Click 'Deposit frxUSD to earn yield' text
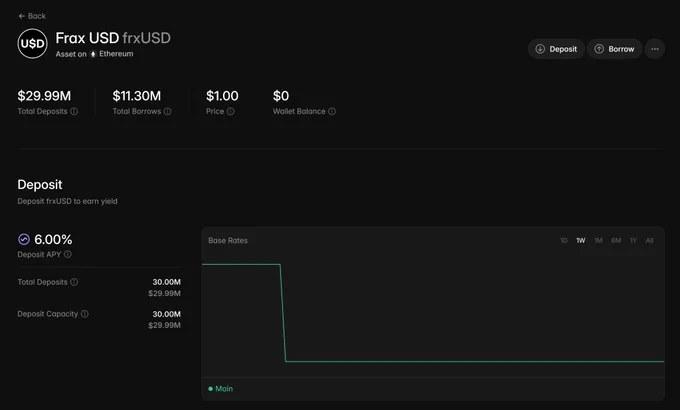This screenshot has width=680, height=410. pos(67,201)
